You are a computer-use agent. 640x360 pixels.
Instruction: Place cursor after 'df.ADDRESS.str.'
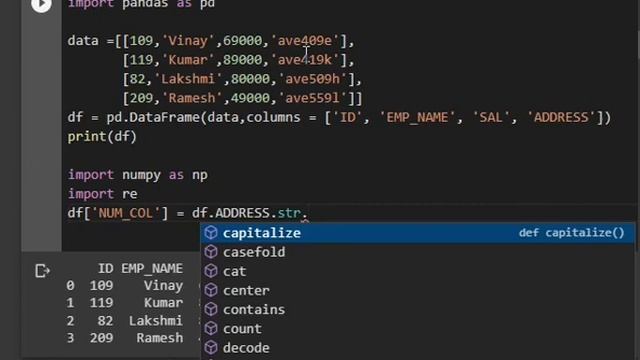coord(309,213)
